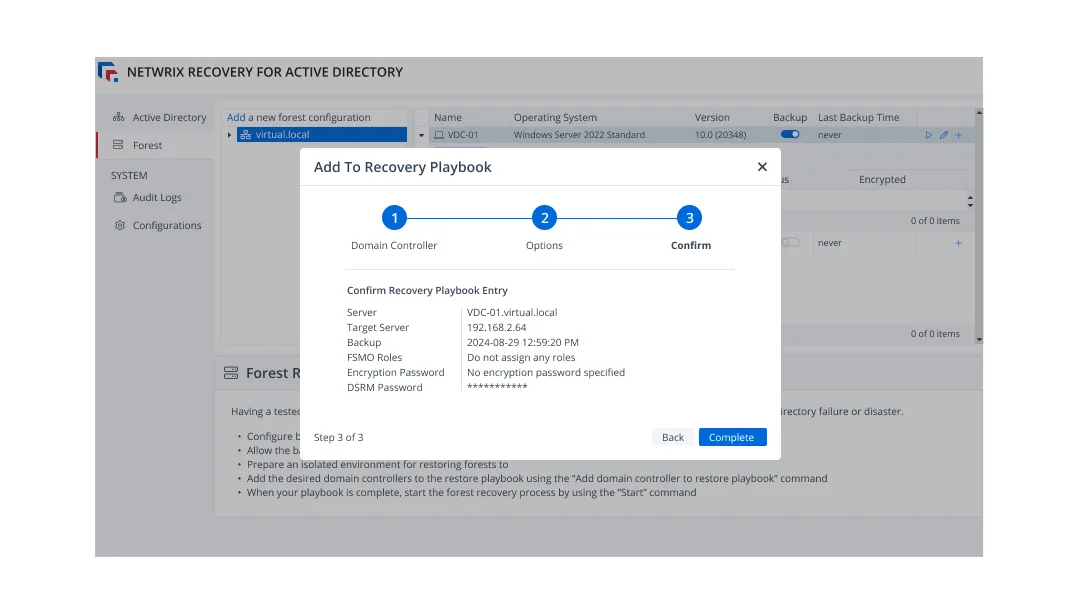Select step 3 Confirm circle
1080x608 pixels.
tap(689, 218)
